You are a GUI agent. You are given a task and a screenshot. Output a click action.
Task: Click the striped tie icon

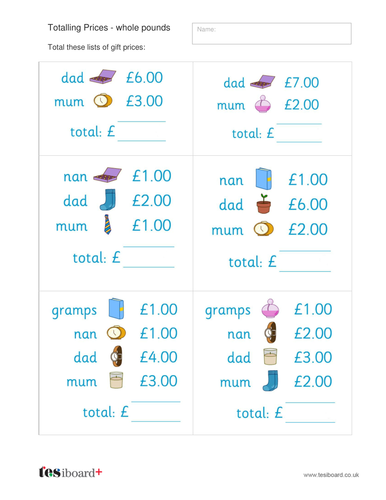(x=107, y=224)
